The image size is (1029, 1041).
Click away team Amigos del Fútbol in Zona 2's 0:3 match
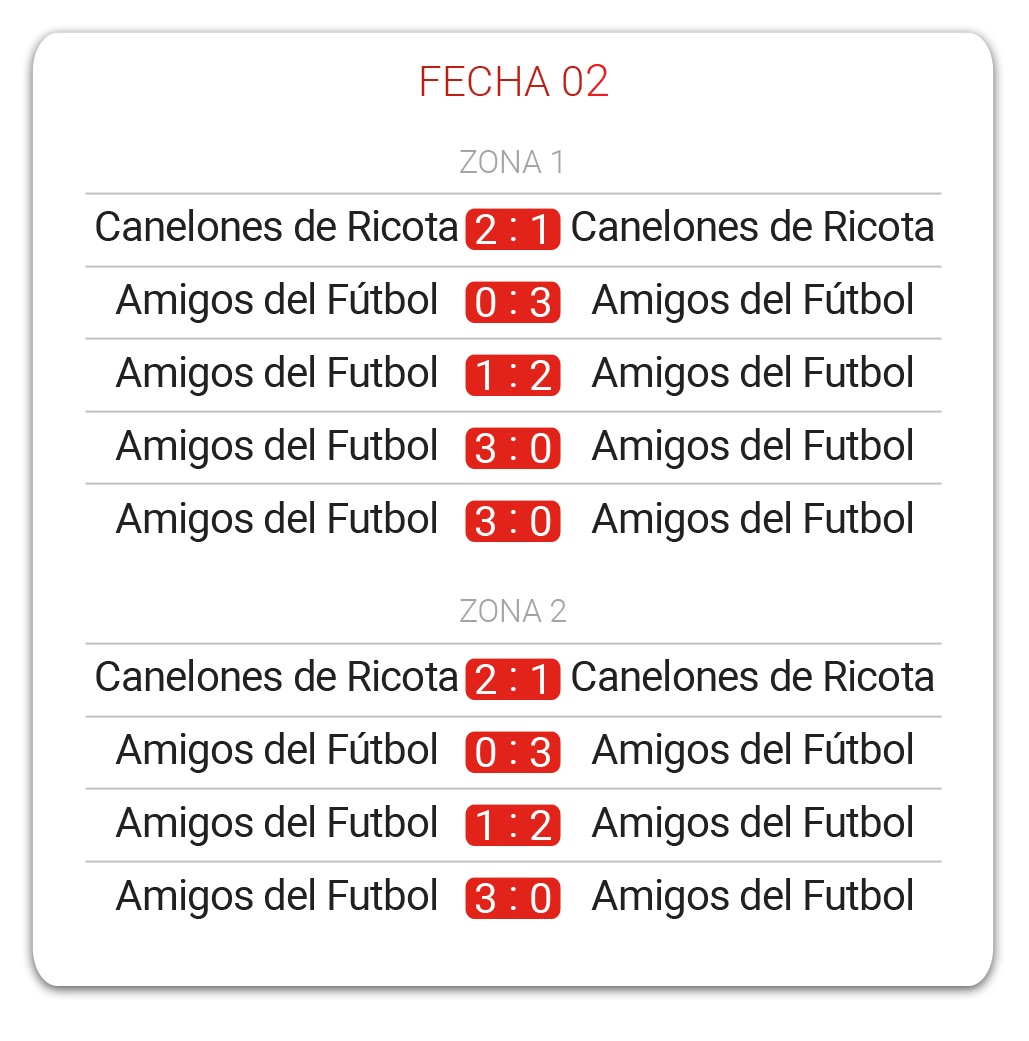tap(753, 751)
